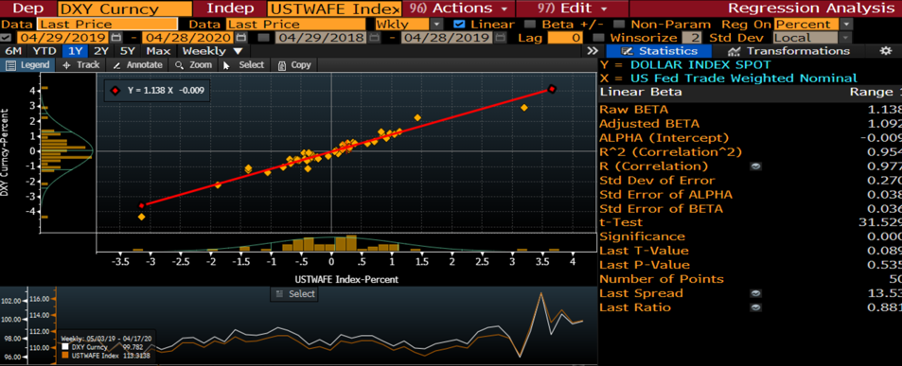Viewport: 902px width, 366px height.
Task: Edit the DXY Curncy dependent field
Action: tap(125, 9)
